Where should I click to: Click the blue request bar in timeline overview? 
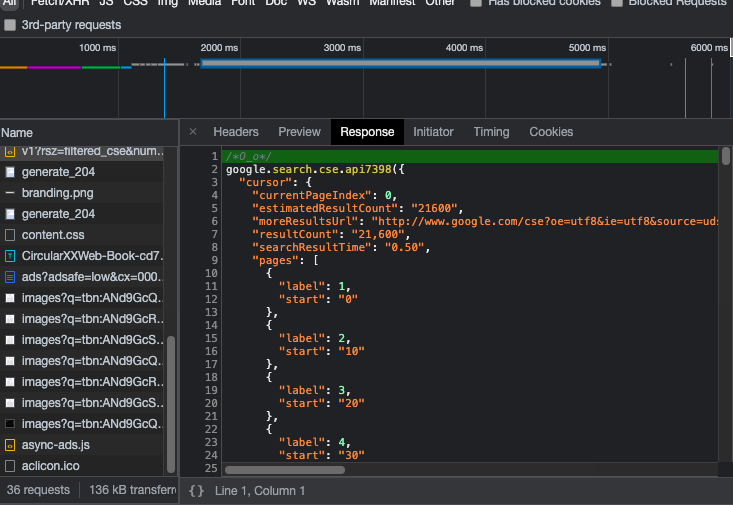(401, 64)
